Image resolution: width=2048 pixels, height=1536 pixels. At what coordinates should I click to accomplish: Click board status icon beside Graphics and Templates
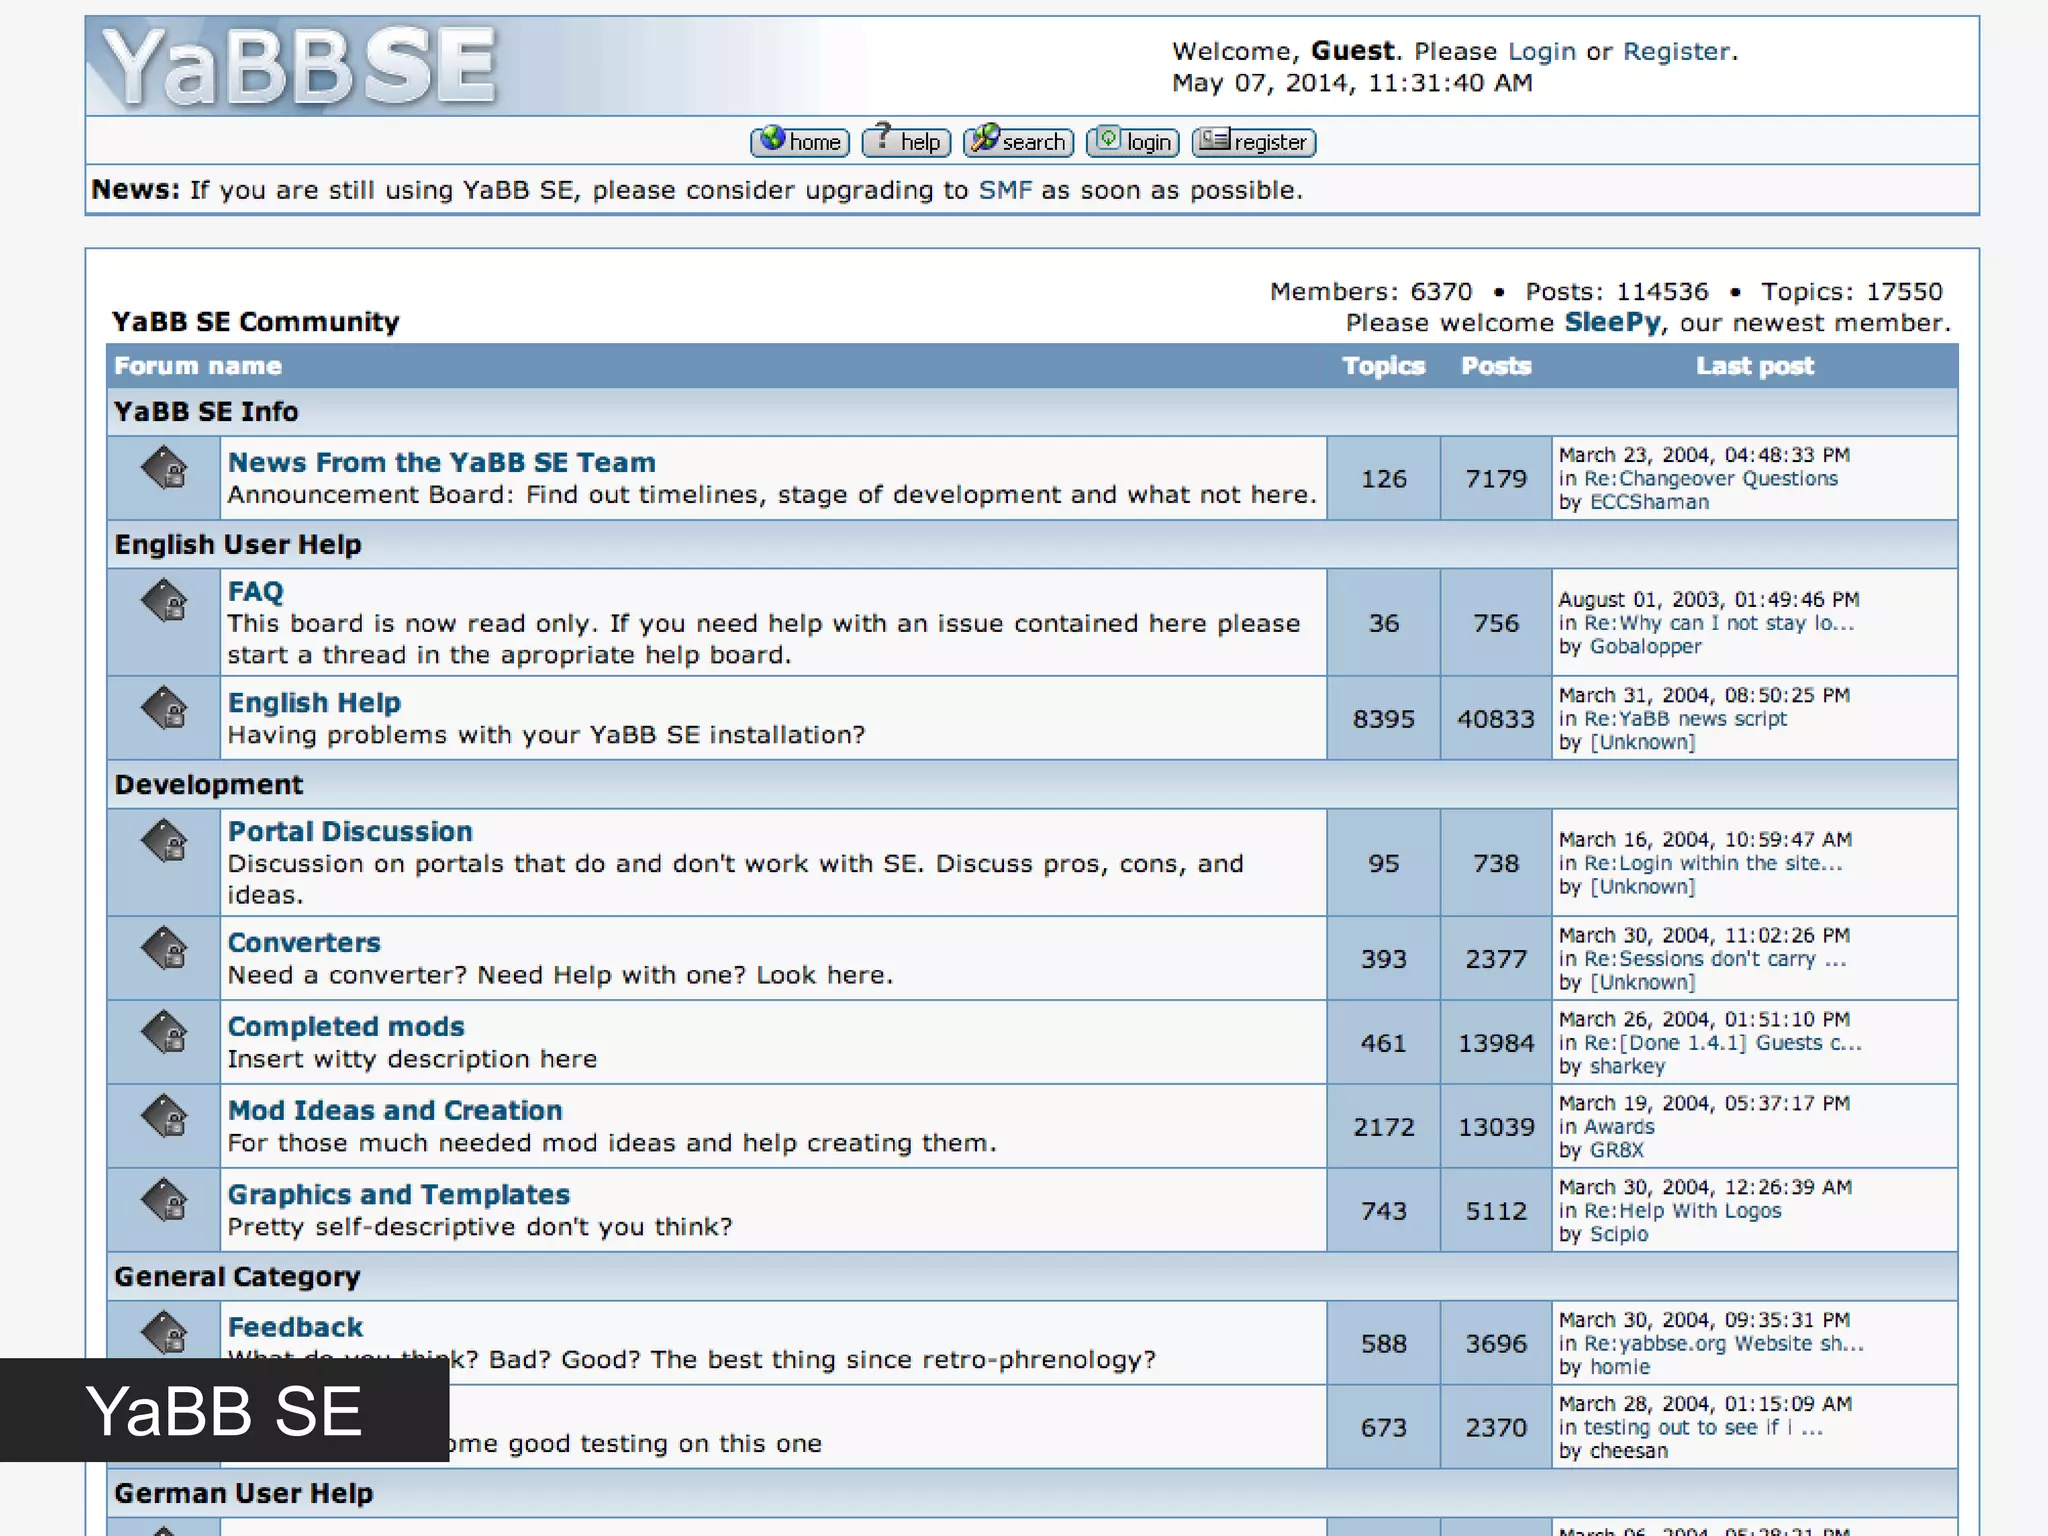[164, 1200]
